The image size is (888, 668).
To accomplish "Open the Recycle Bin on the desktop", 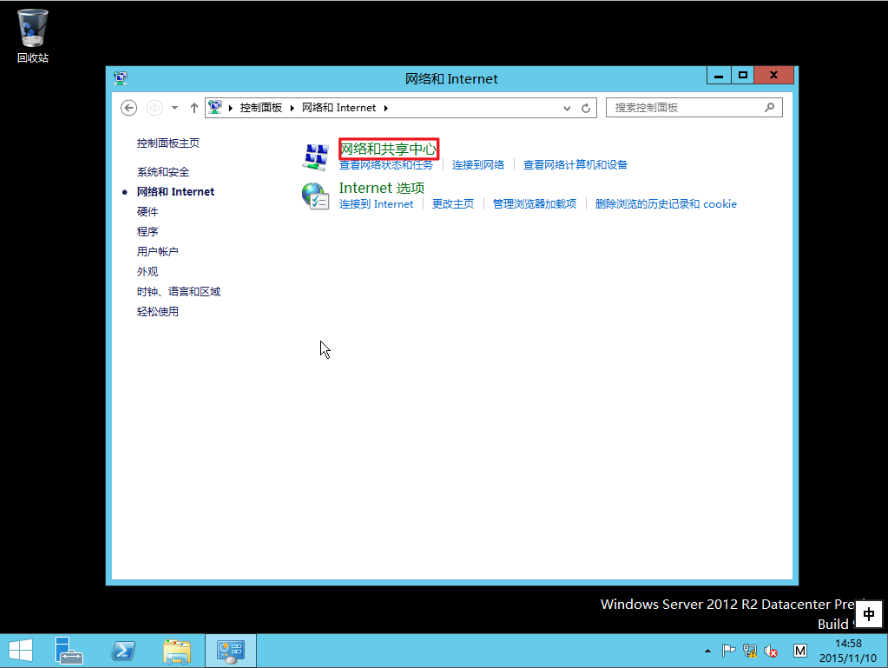I will [x=32, y=36].
